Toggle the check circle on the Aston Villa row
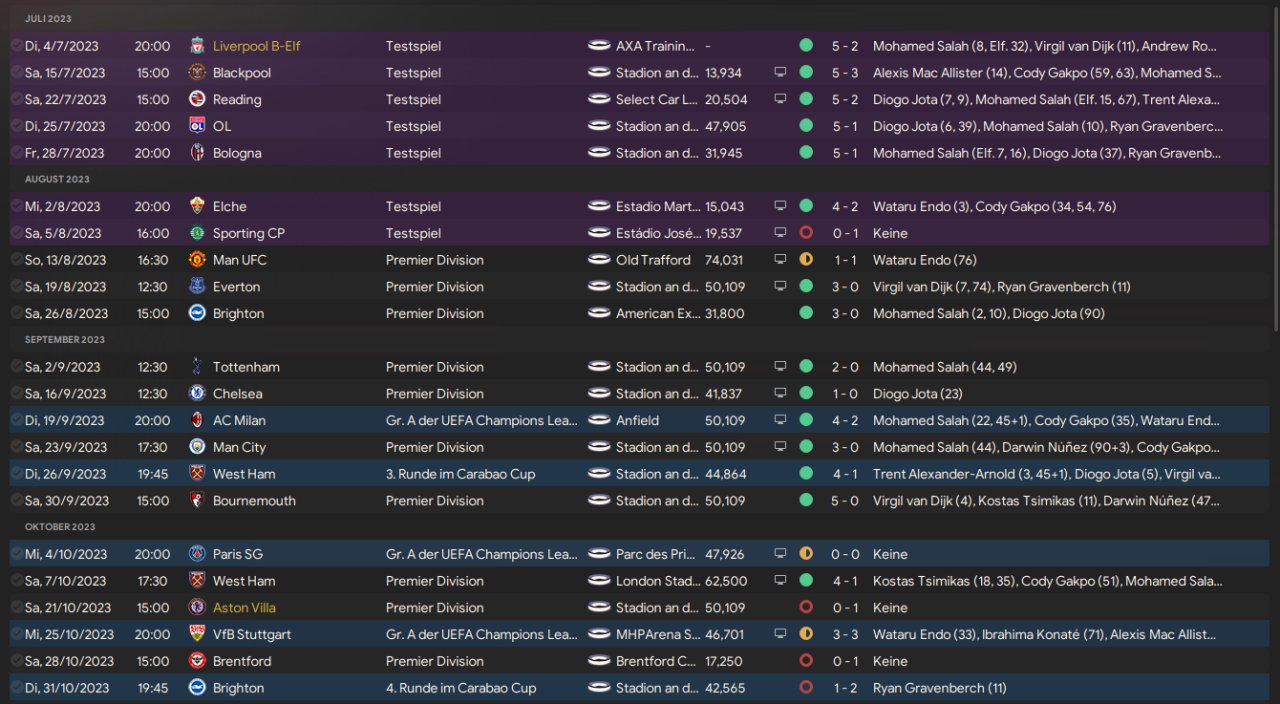The width and height of the screenshot is (1280, 704). (16, 608)
